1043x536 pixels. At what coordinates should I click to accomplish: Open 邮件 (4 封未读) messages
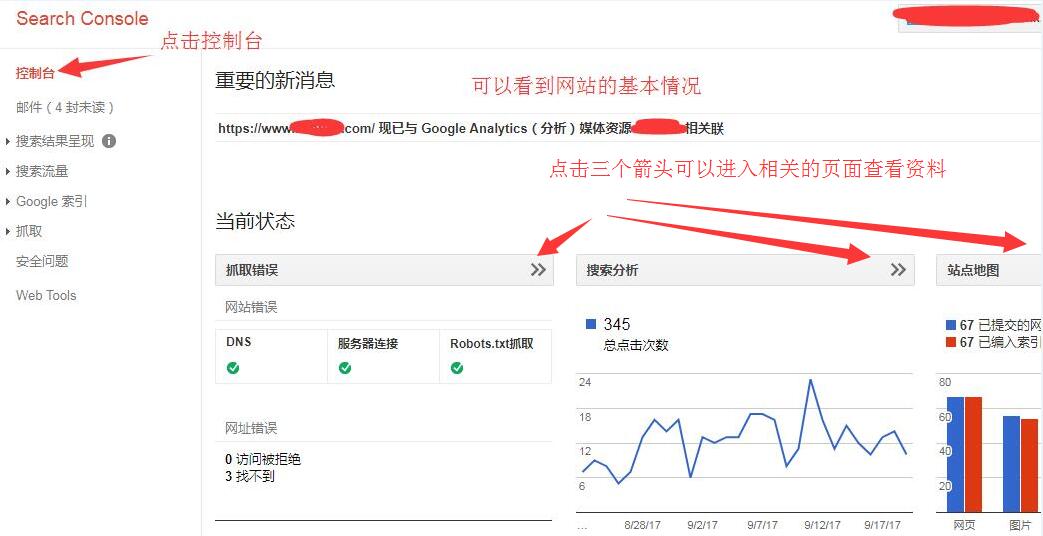[65, 107]
